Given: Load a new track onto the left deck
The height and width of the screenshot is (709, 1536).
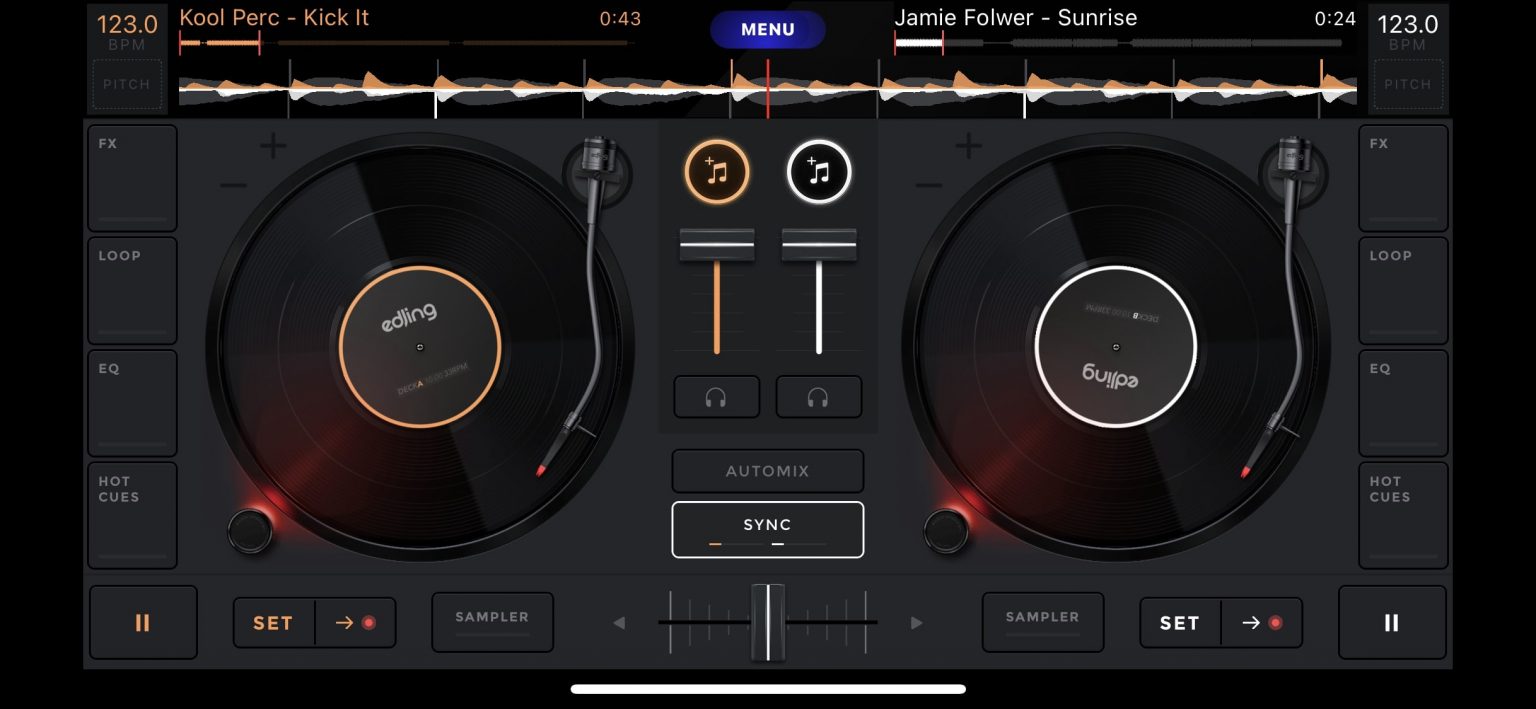Looking at the screenshot, I should 717,171.
